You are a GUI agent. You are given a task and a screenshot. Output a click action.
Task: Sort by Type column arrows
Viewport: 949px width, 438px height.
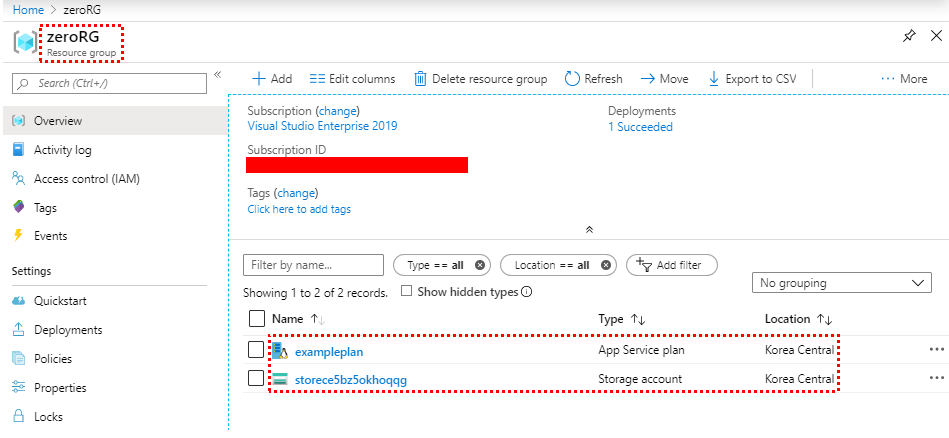637,319
